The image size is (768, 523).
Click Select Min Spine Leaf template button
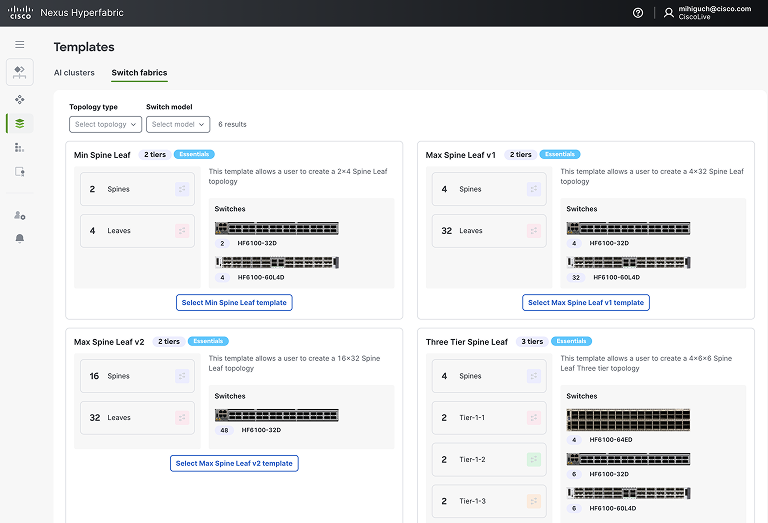click(234, 303)
